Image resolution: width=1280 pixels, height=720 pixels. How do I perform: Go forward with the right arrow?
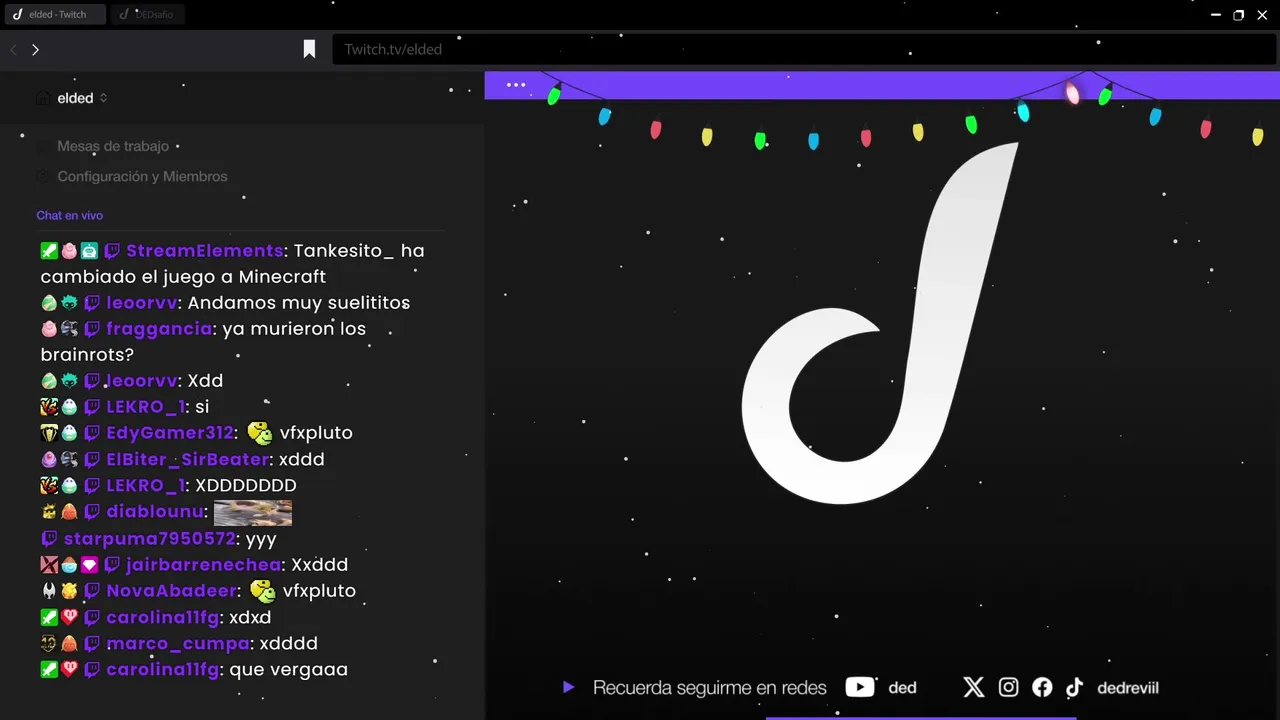[x=35, y=49]
